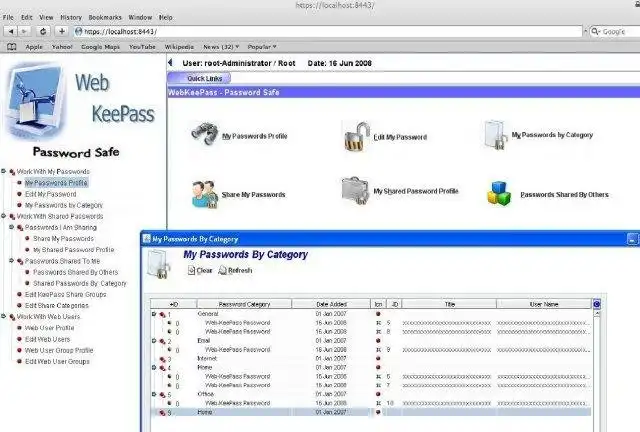Select Web User Group Profile in tree
640x432 pixels.
(x=59, y=350)
